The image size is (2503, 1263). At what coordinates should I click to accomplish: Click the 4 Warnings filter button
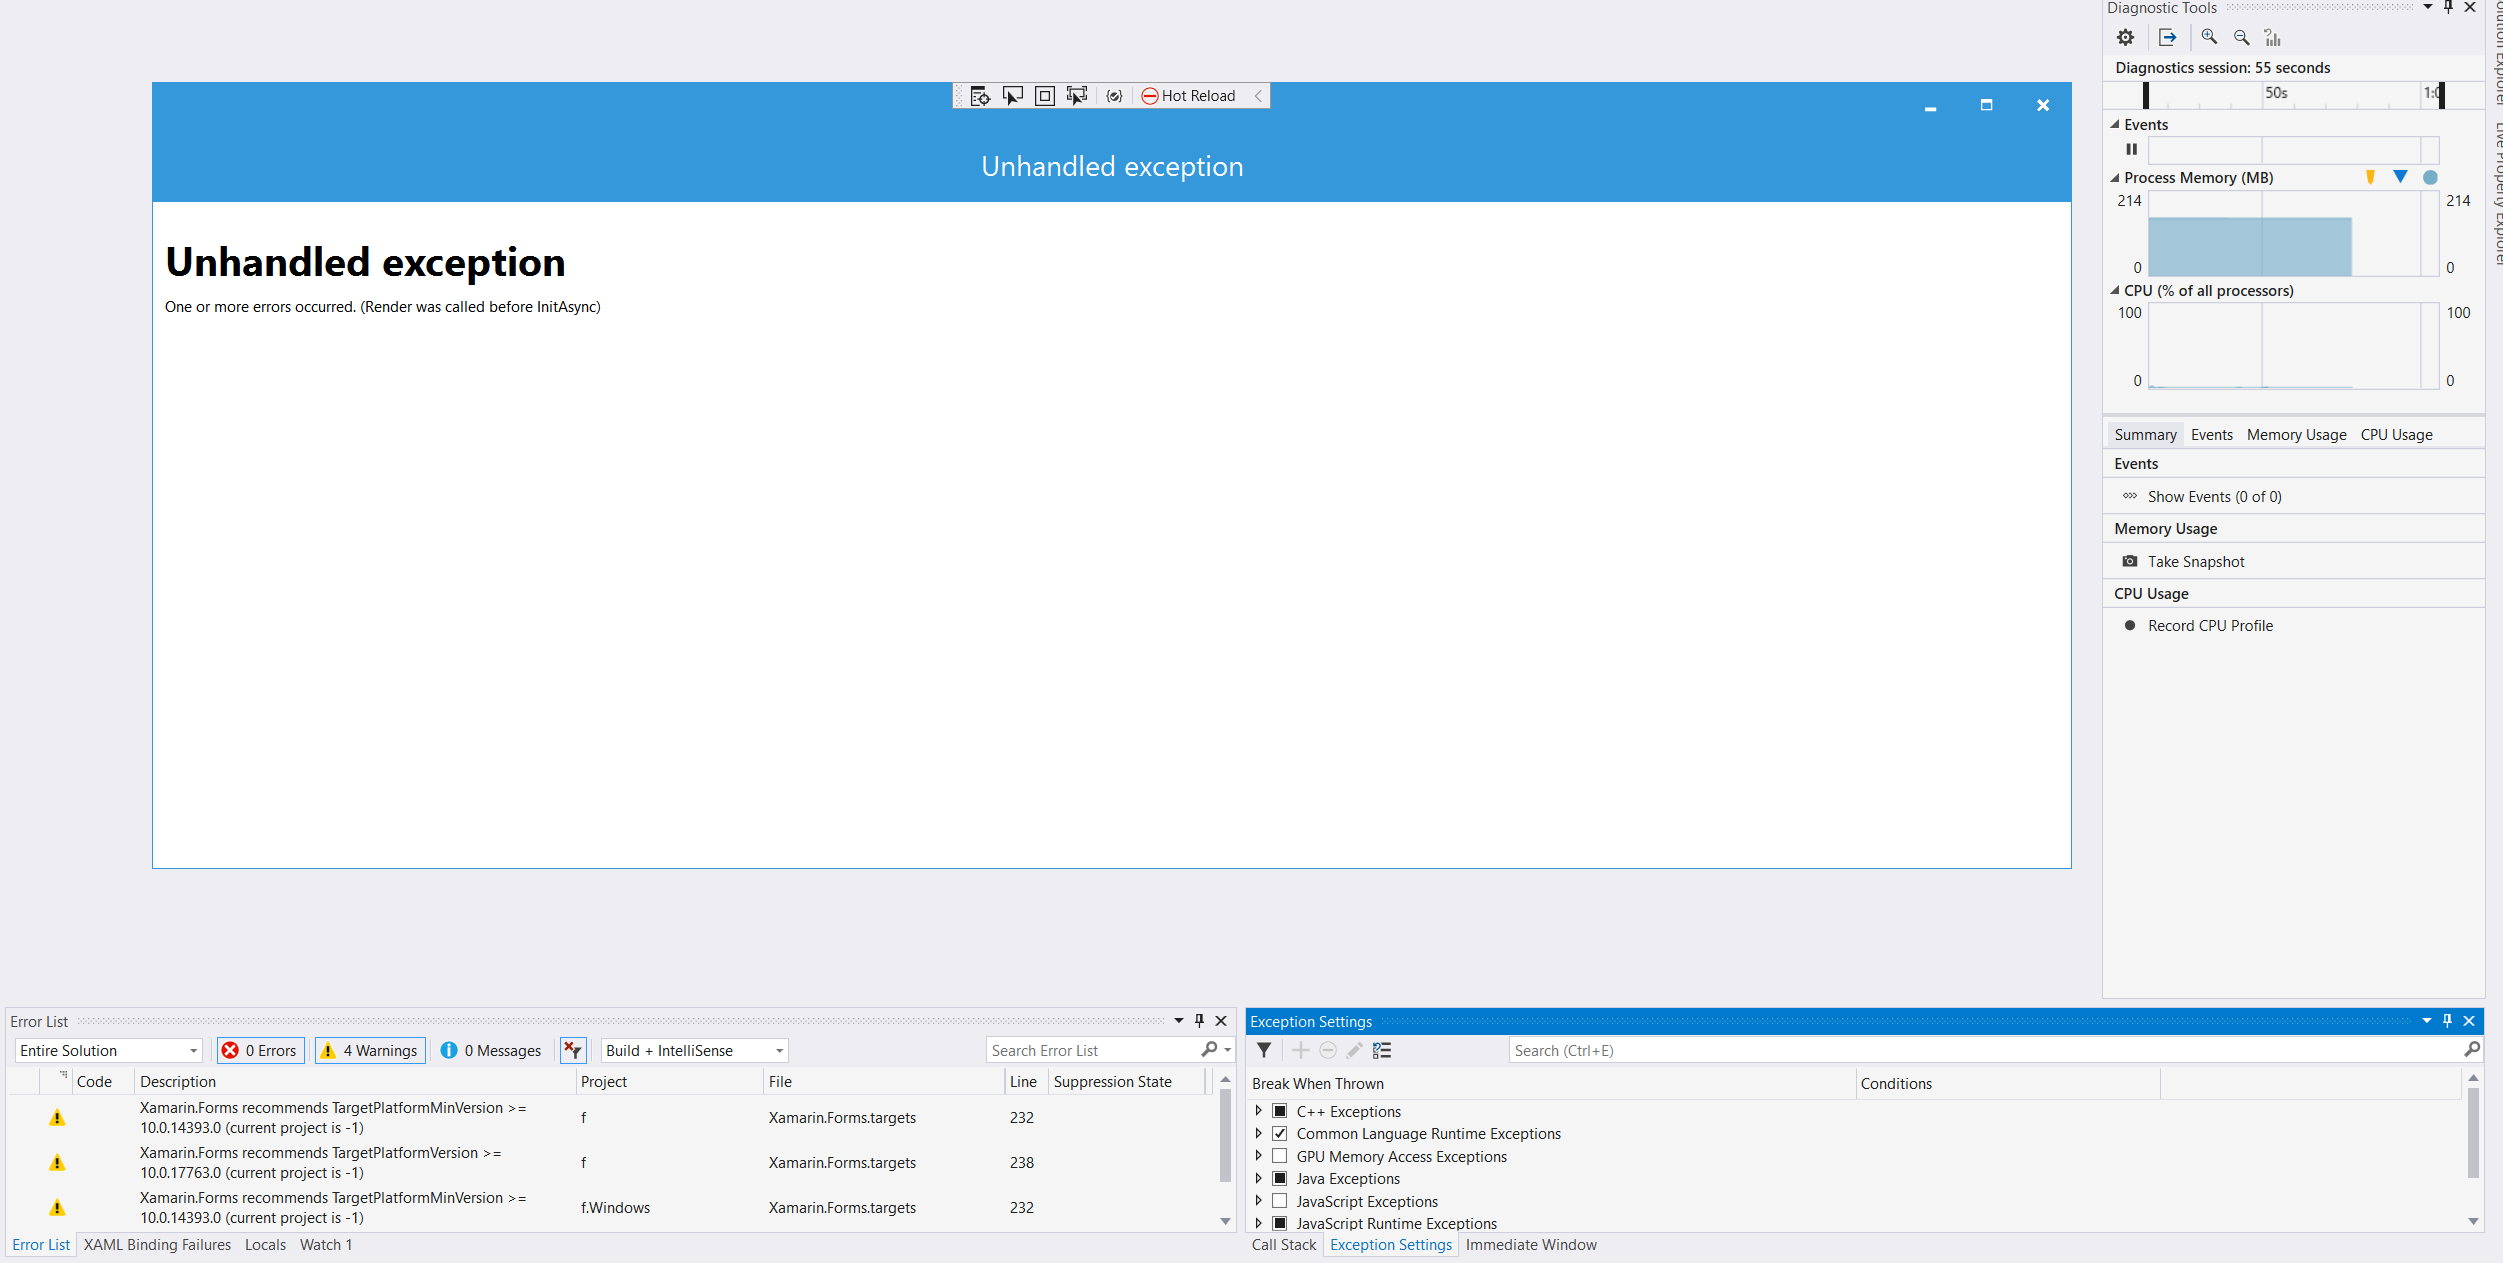tap(369, 1050)
